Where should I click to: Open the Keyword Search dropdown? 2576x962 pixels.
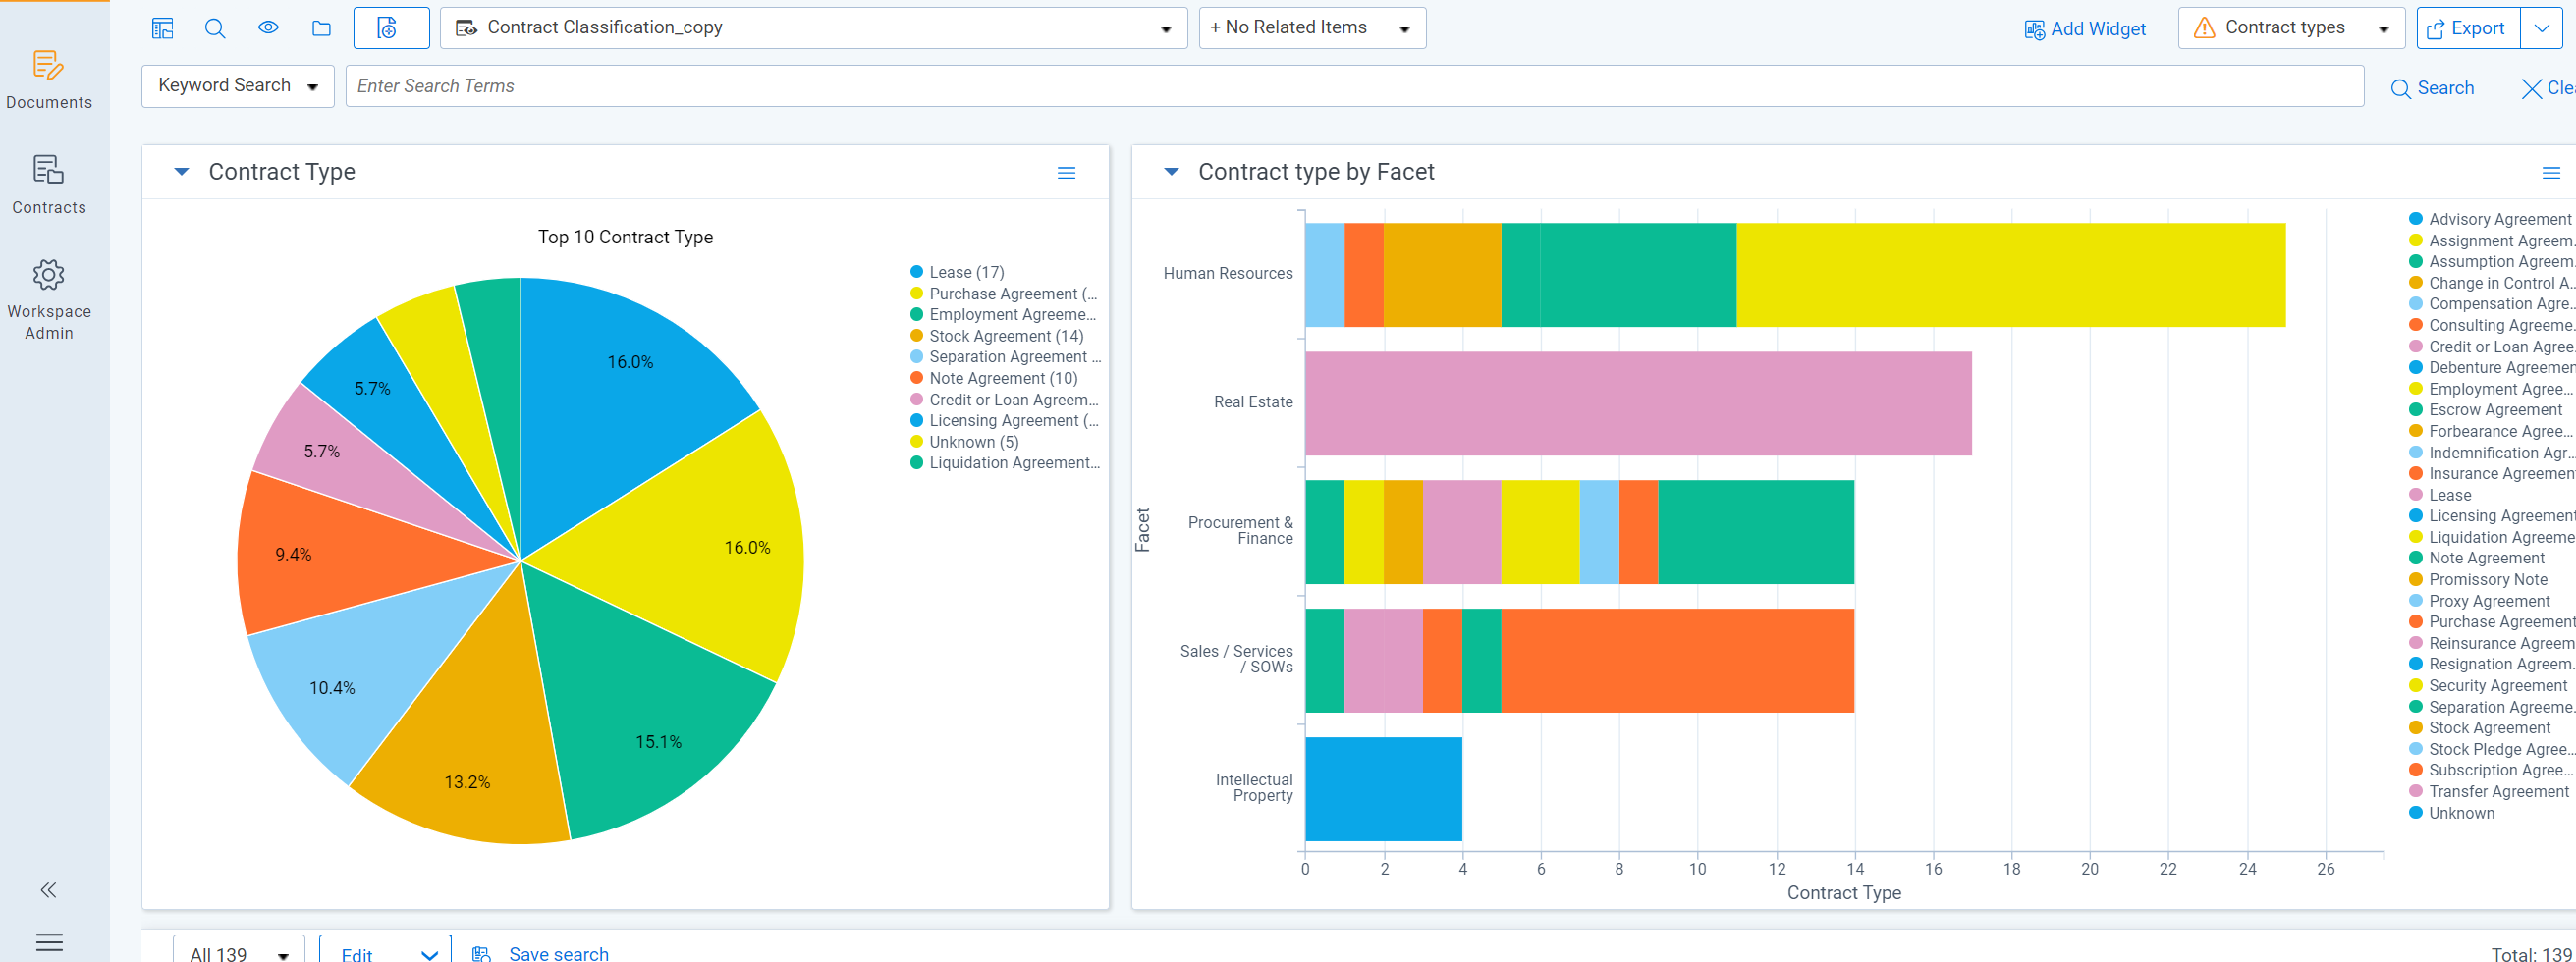coord(238,86)
